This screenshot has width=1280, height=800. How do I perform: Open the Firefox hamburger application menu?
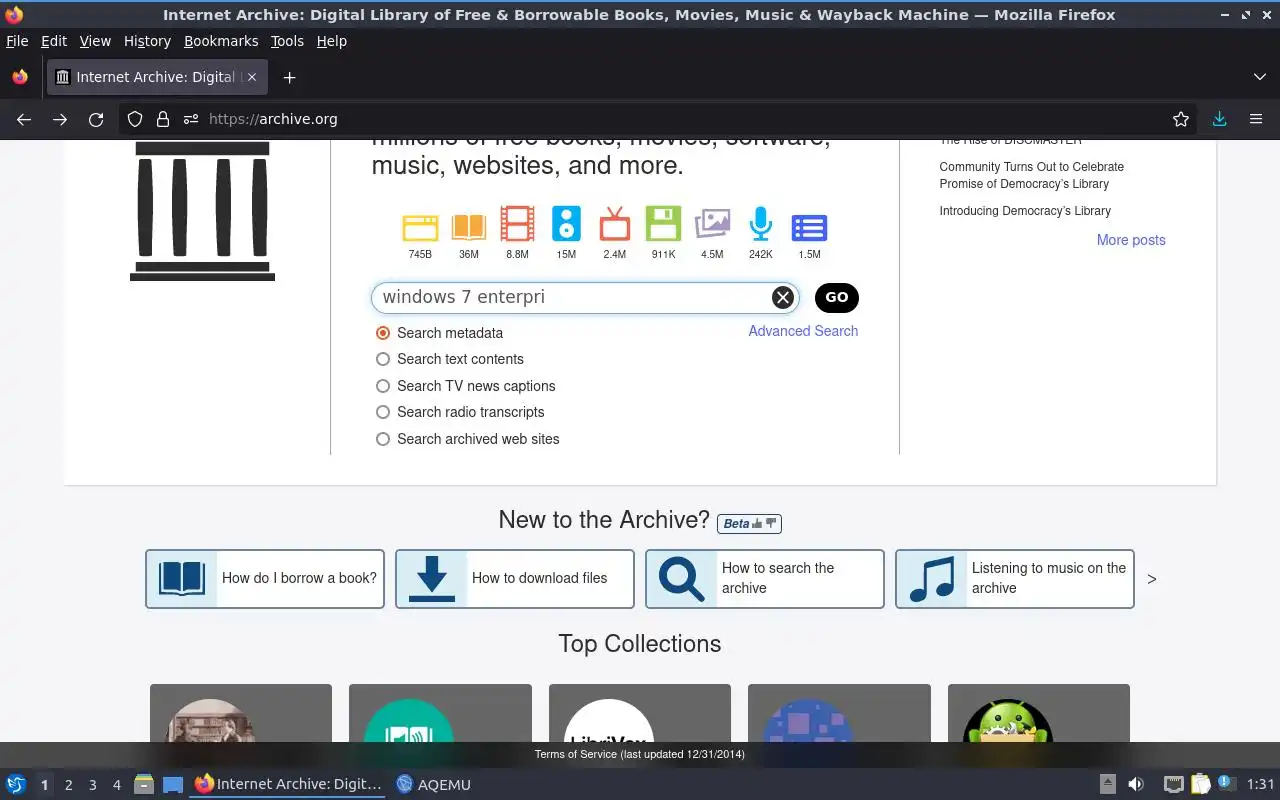pos(1256,119)
